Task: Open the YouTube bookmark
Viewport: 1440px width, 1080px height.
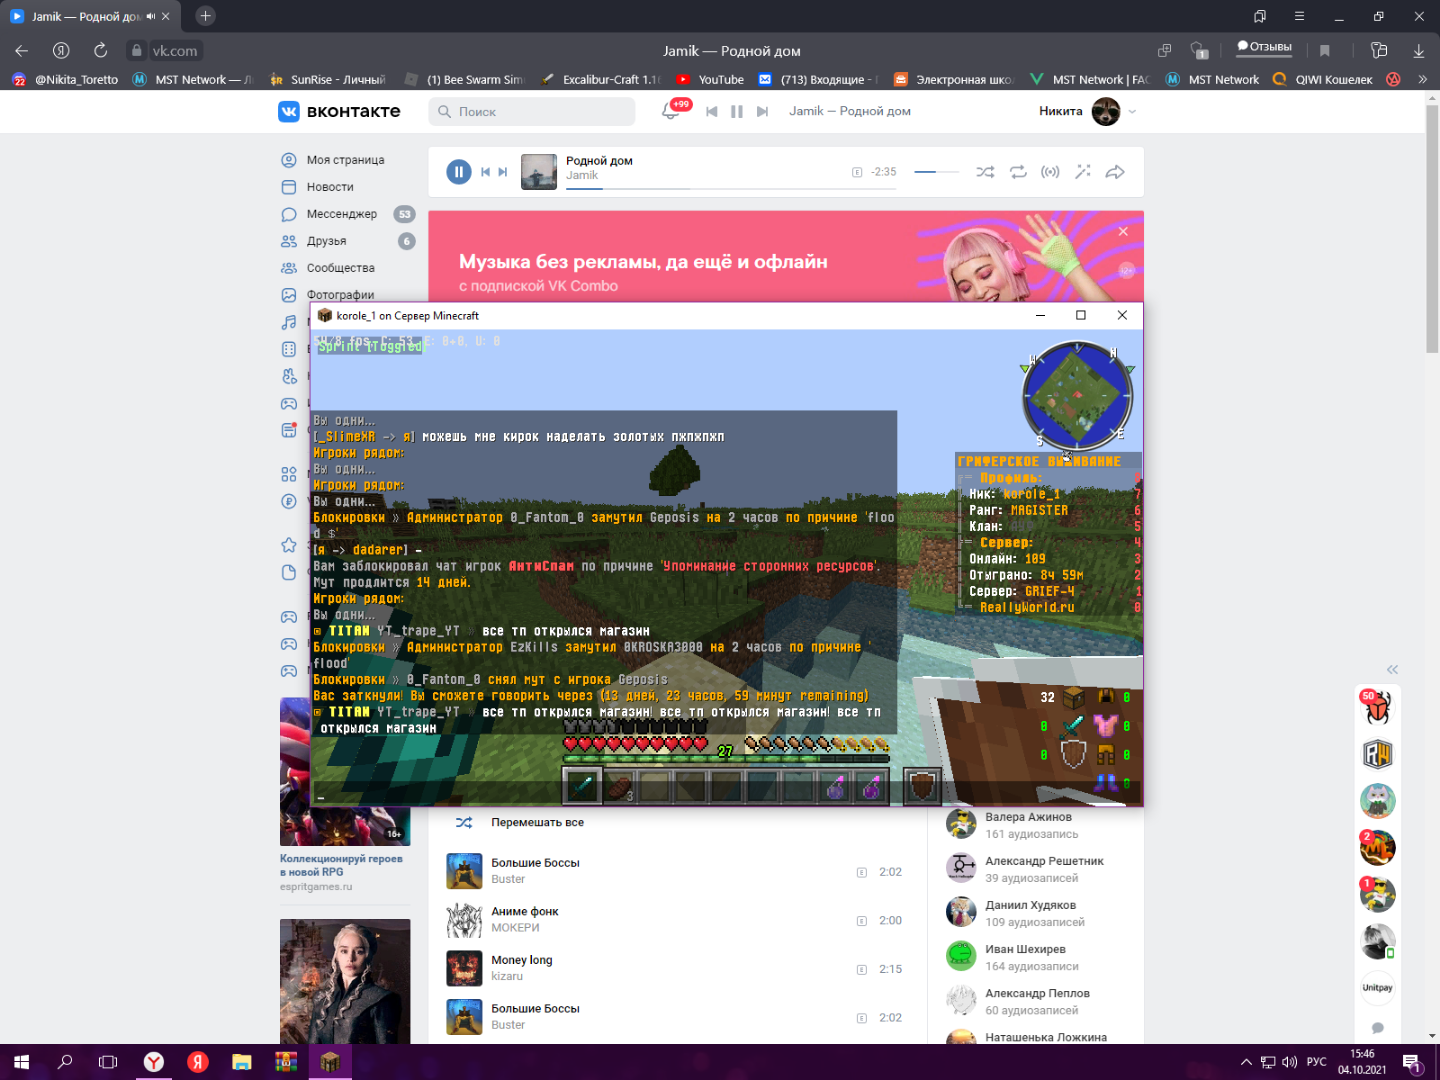Action: (710, 80)
